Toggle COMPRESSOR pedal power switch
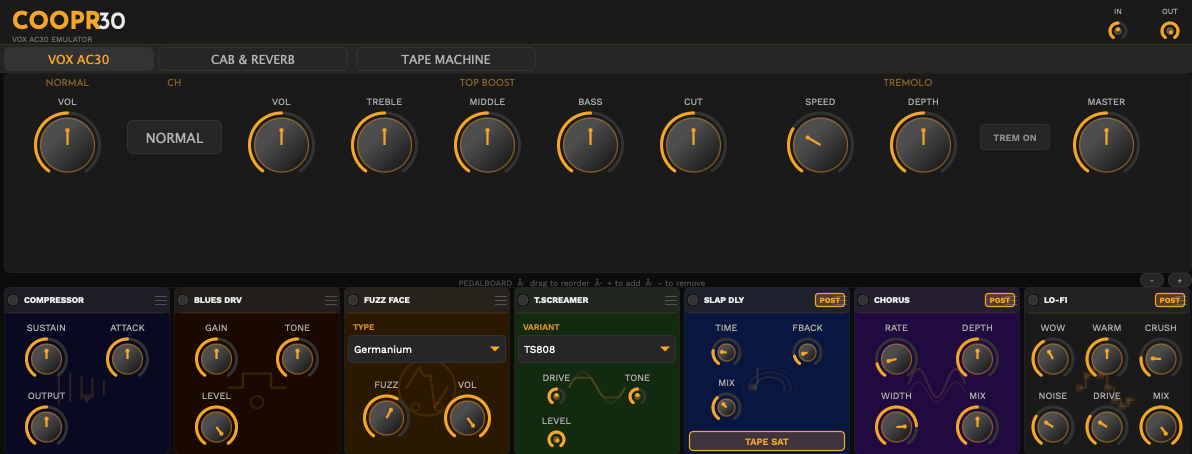Viewport: 1192px width, 454px height. (x=13, y=300)
